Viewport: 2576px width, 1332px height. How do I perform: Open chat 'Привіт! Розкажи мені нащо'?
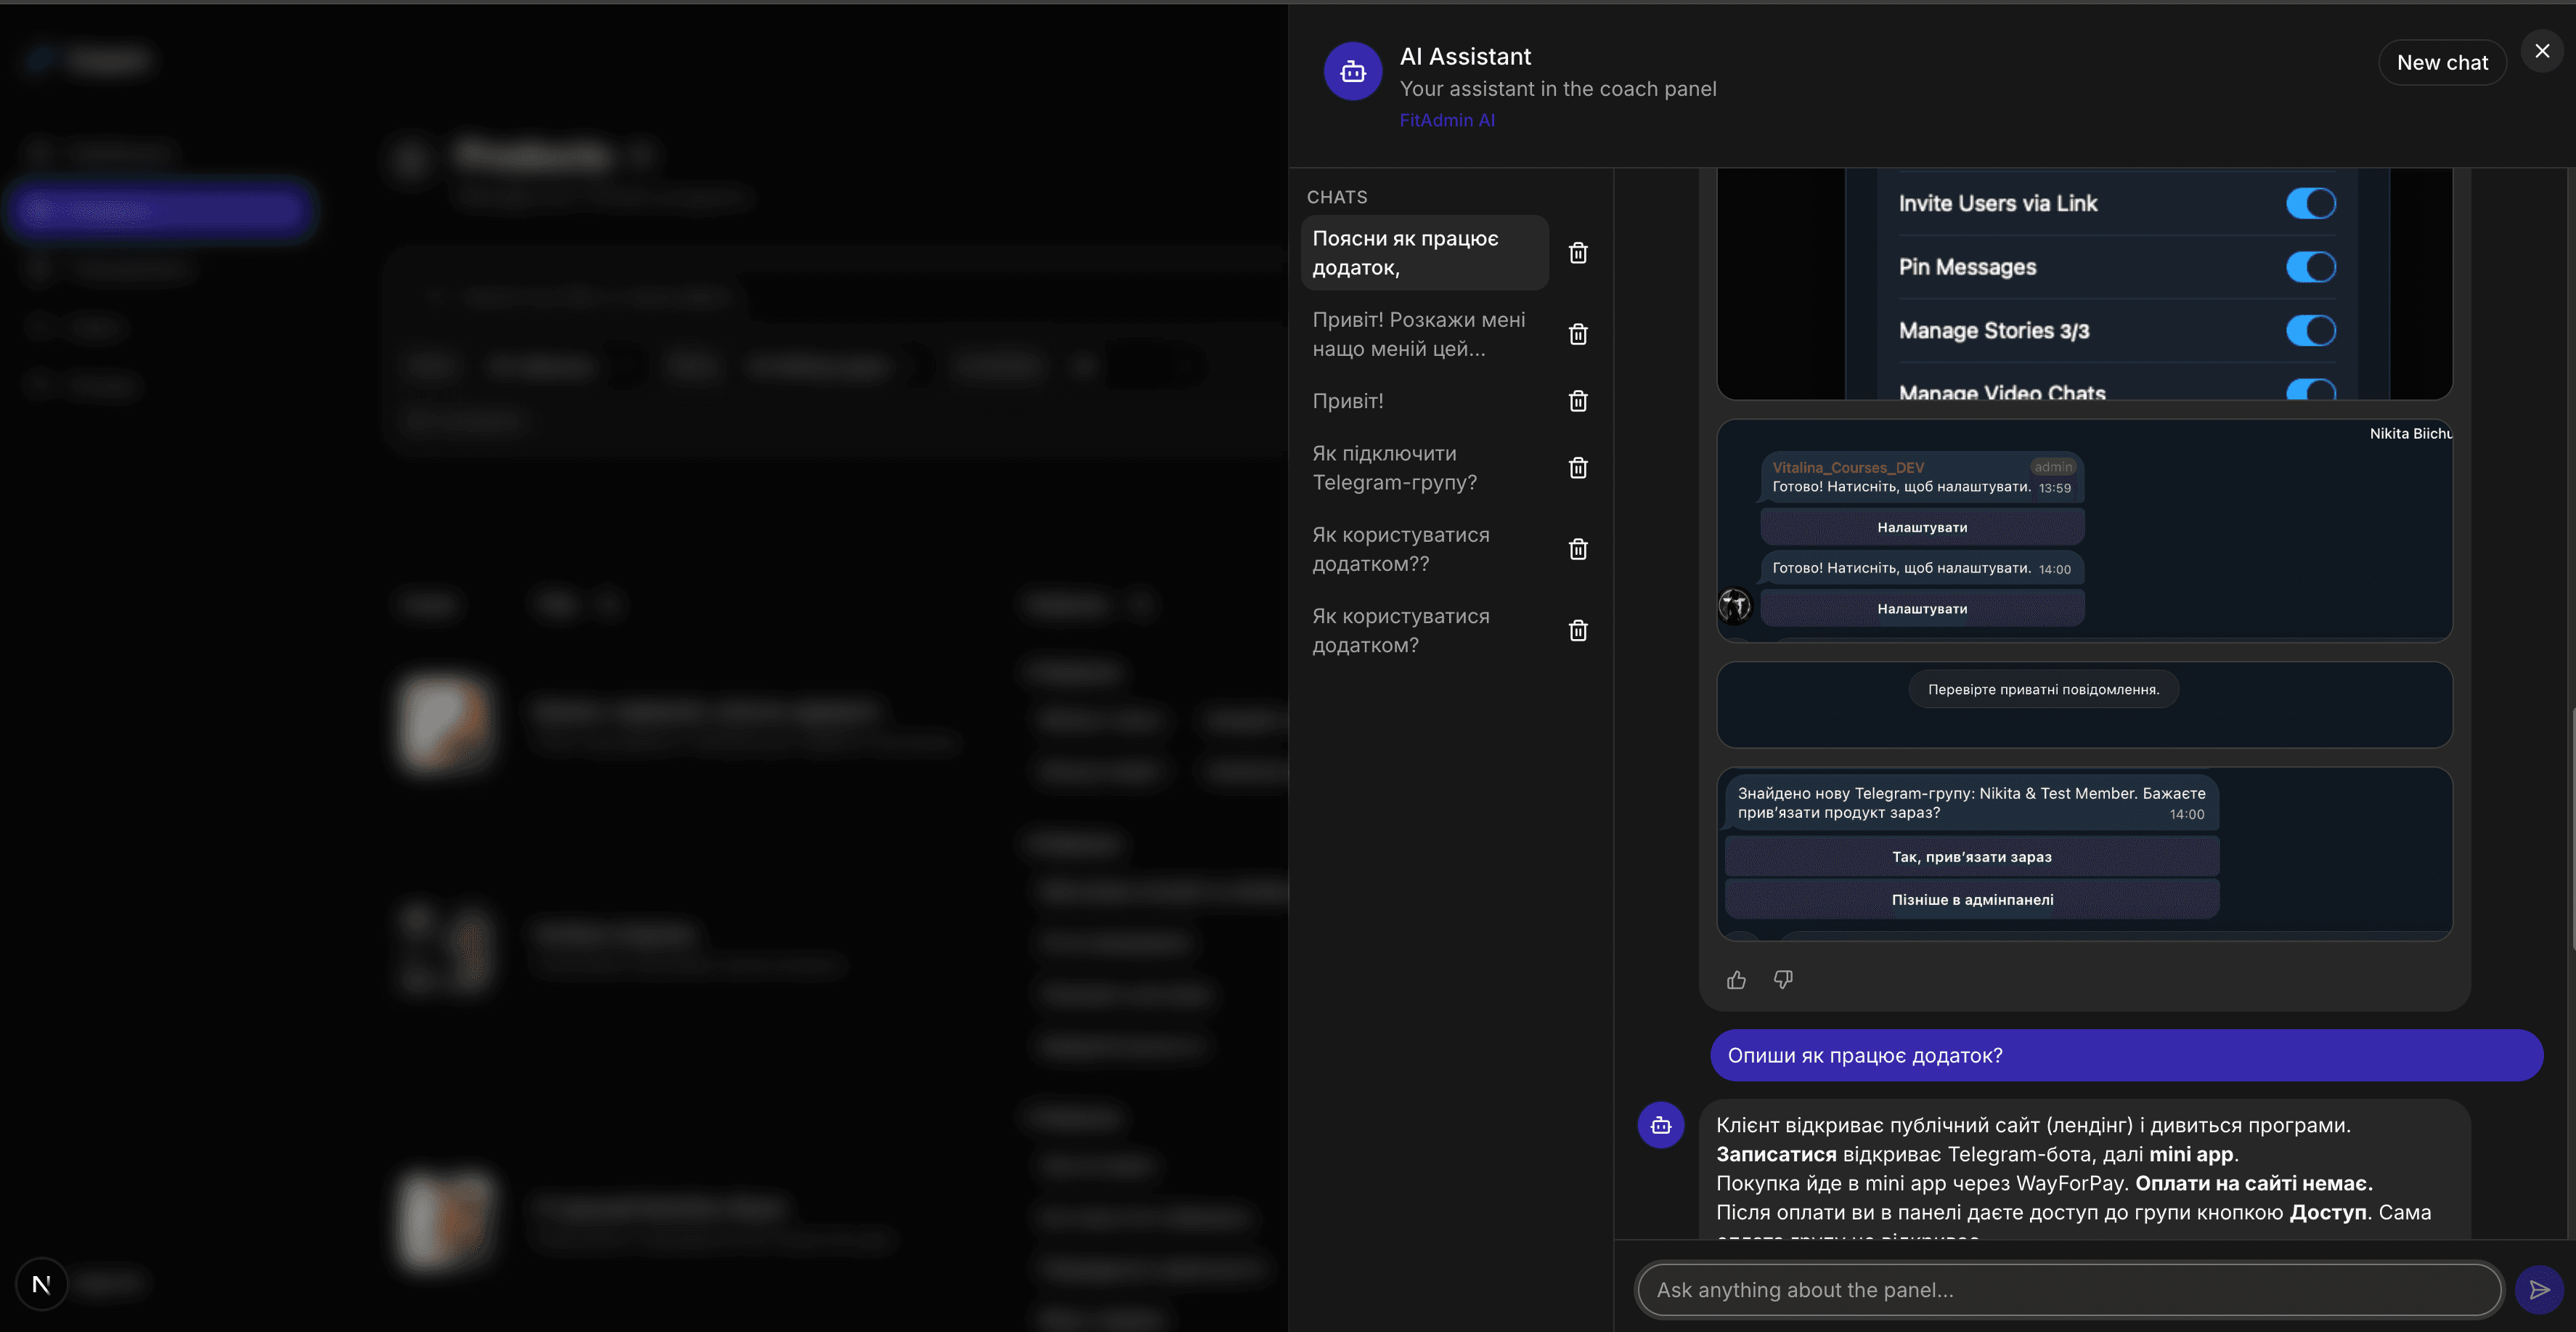tap(1425, 334)
